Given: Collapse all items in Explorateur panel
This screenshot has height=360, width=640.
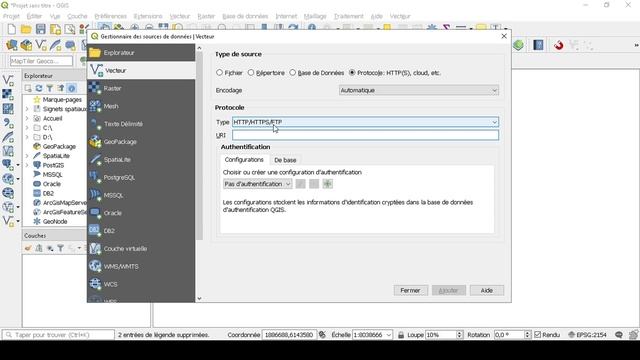Looking at the screenshot, I should [x=61, y=88].
